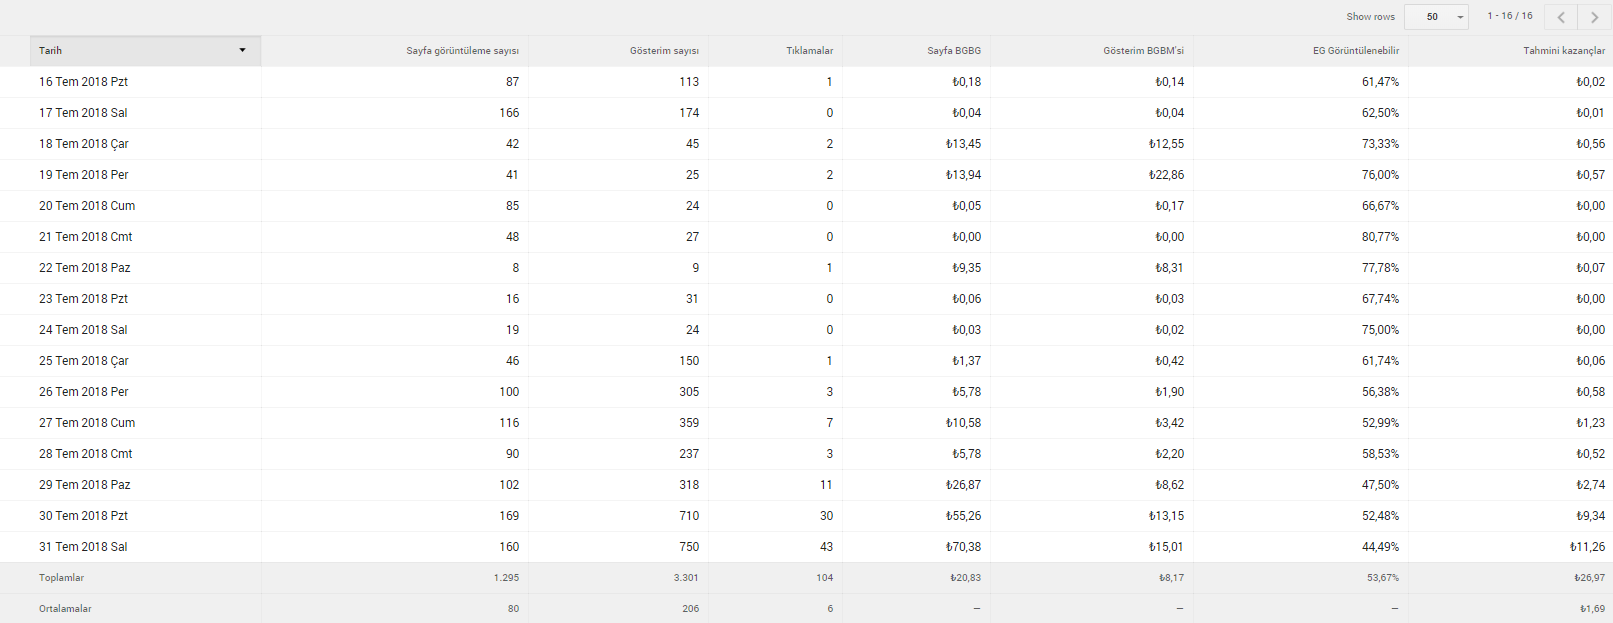Click the Toplamlar totals row label
The image size is (1613, 623).
click(61, 578)
